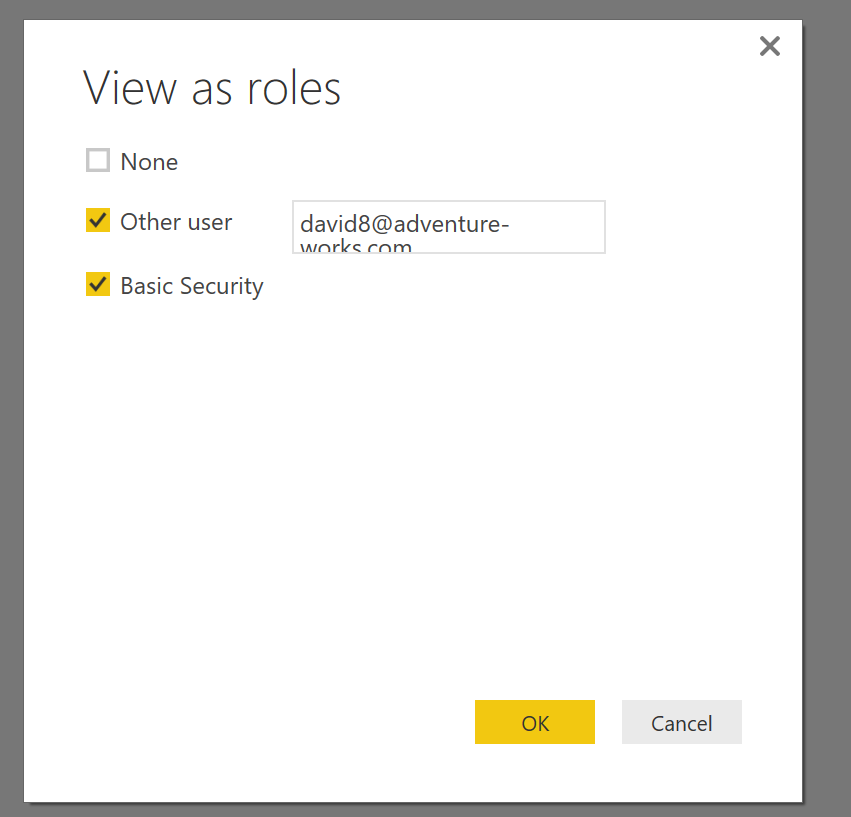Place cursor on 'david8@adventure-' text
The image size is (851, 817).
404,224
